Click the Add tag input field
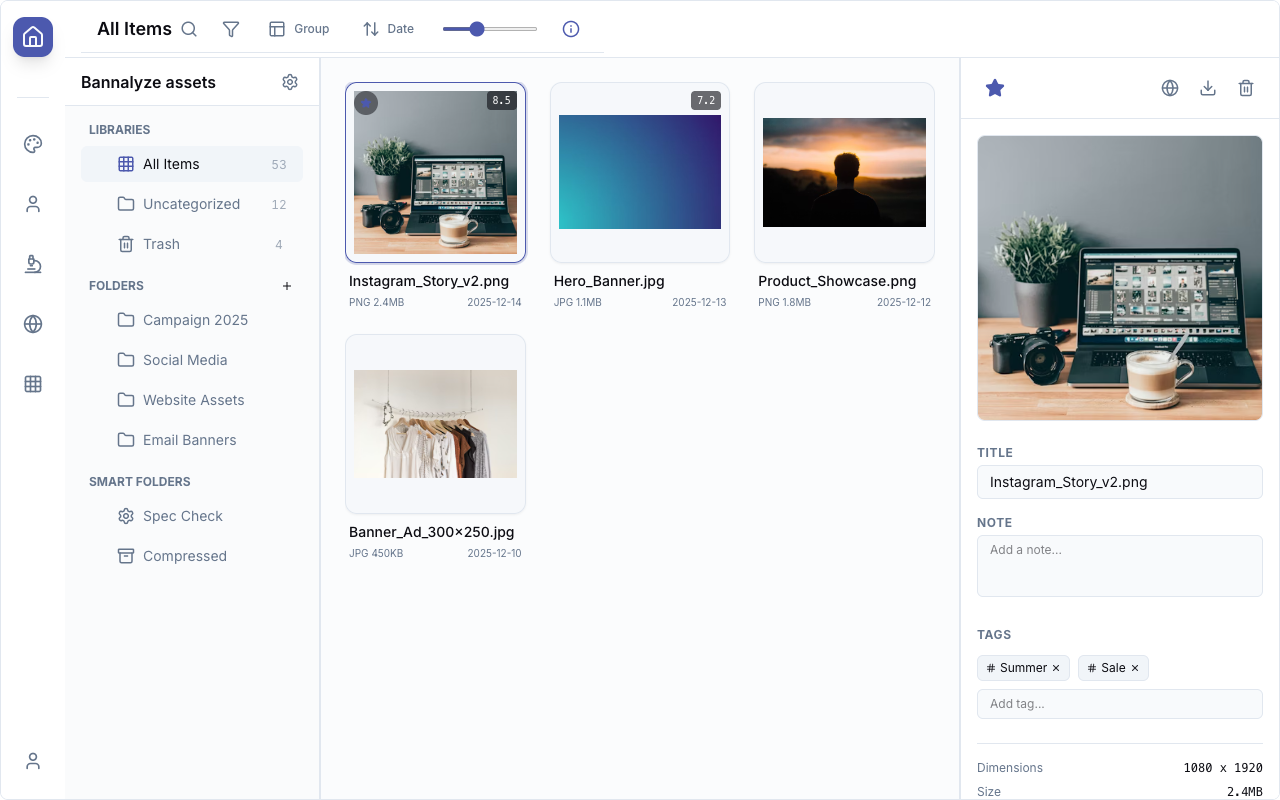Viewport: 1280px width, 800px height. click(1120, 704)
